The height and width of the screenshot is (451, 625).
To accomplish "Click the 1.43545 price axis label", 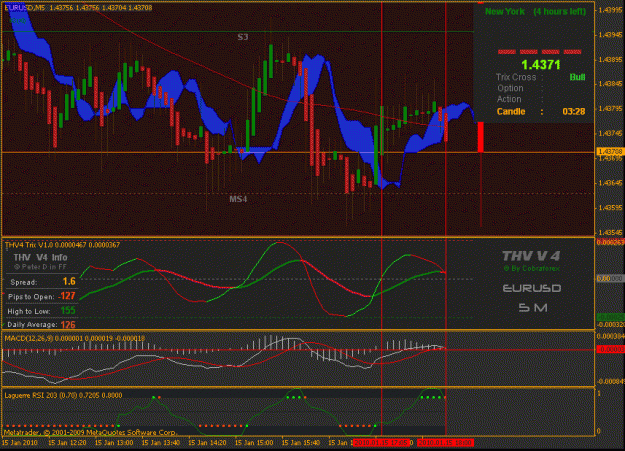I will pyautogui.click(x=611, y=232).
